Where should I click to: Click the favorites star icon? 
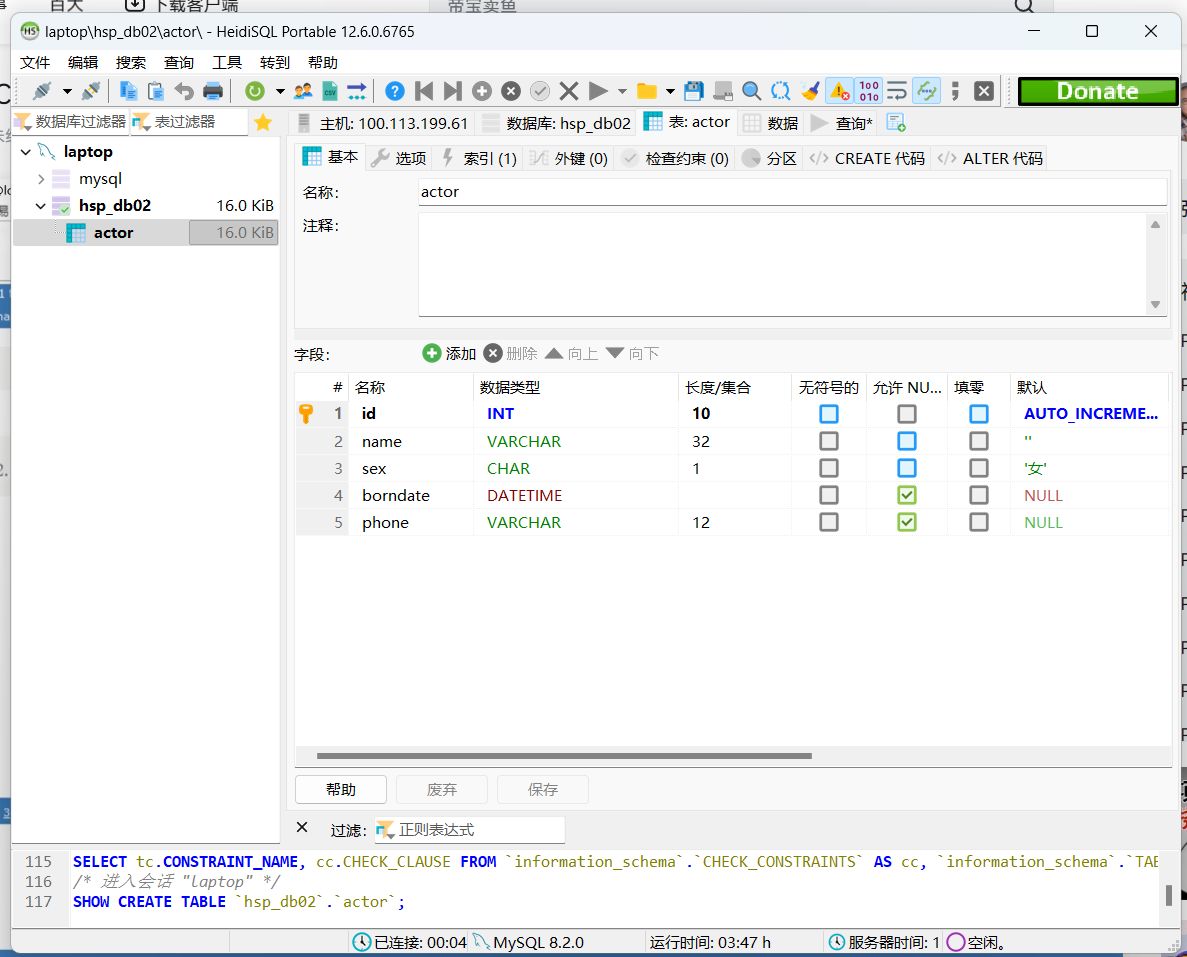tap(263, 122)
